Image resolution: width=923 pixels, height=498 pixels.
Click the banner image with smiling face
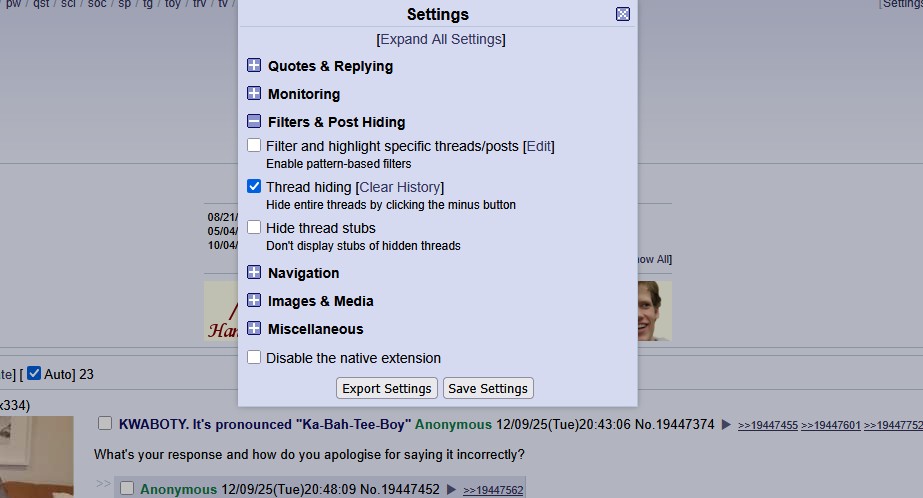click(x=654, y=311)
